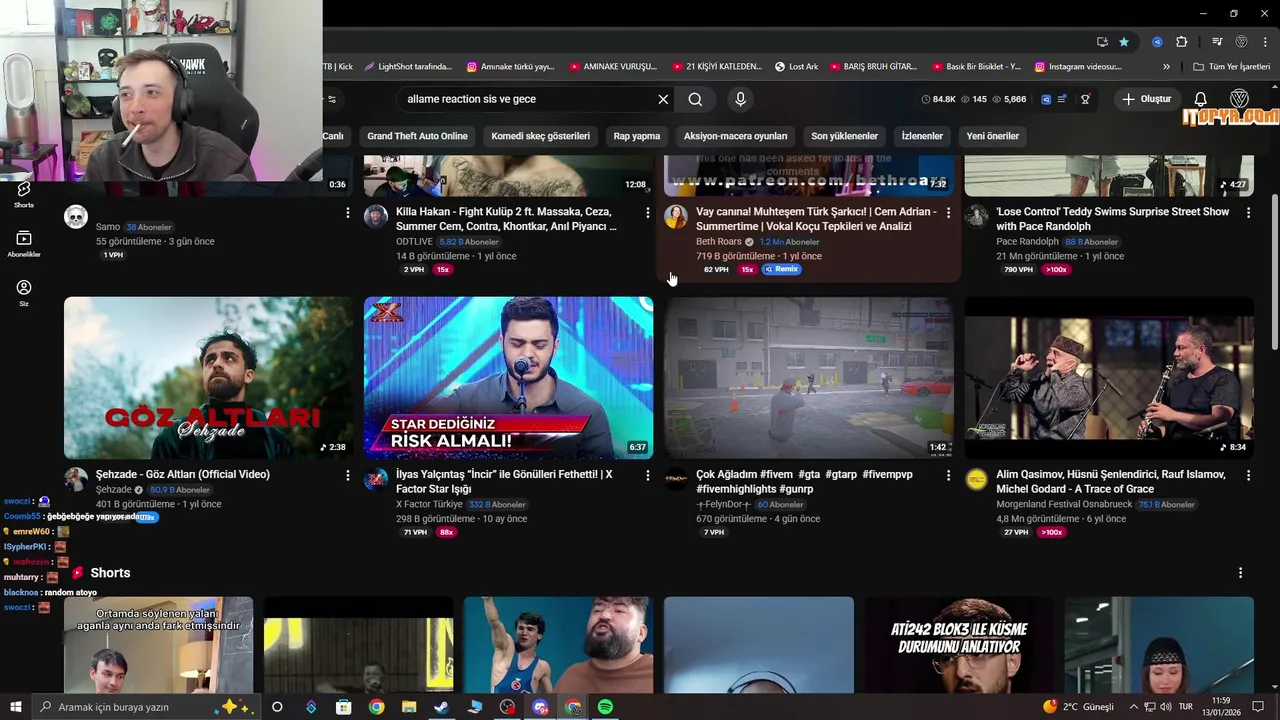Open more options for Killa Hakan video
Viewport: 1280px width, 720px height.
point(648,213)
